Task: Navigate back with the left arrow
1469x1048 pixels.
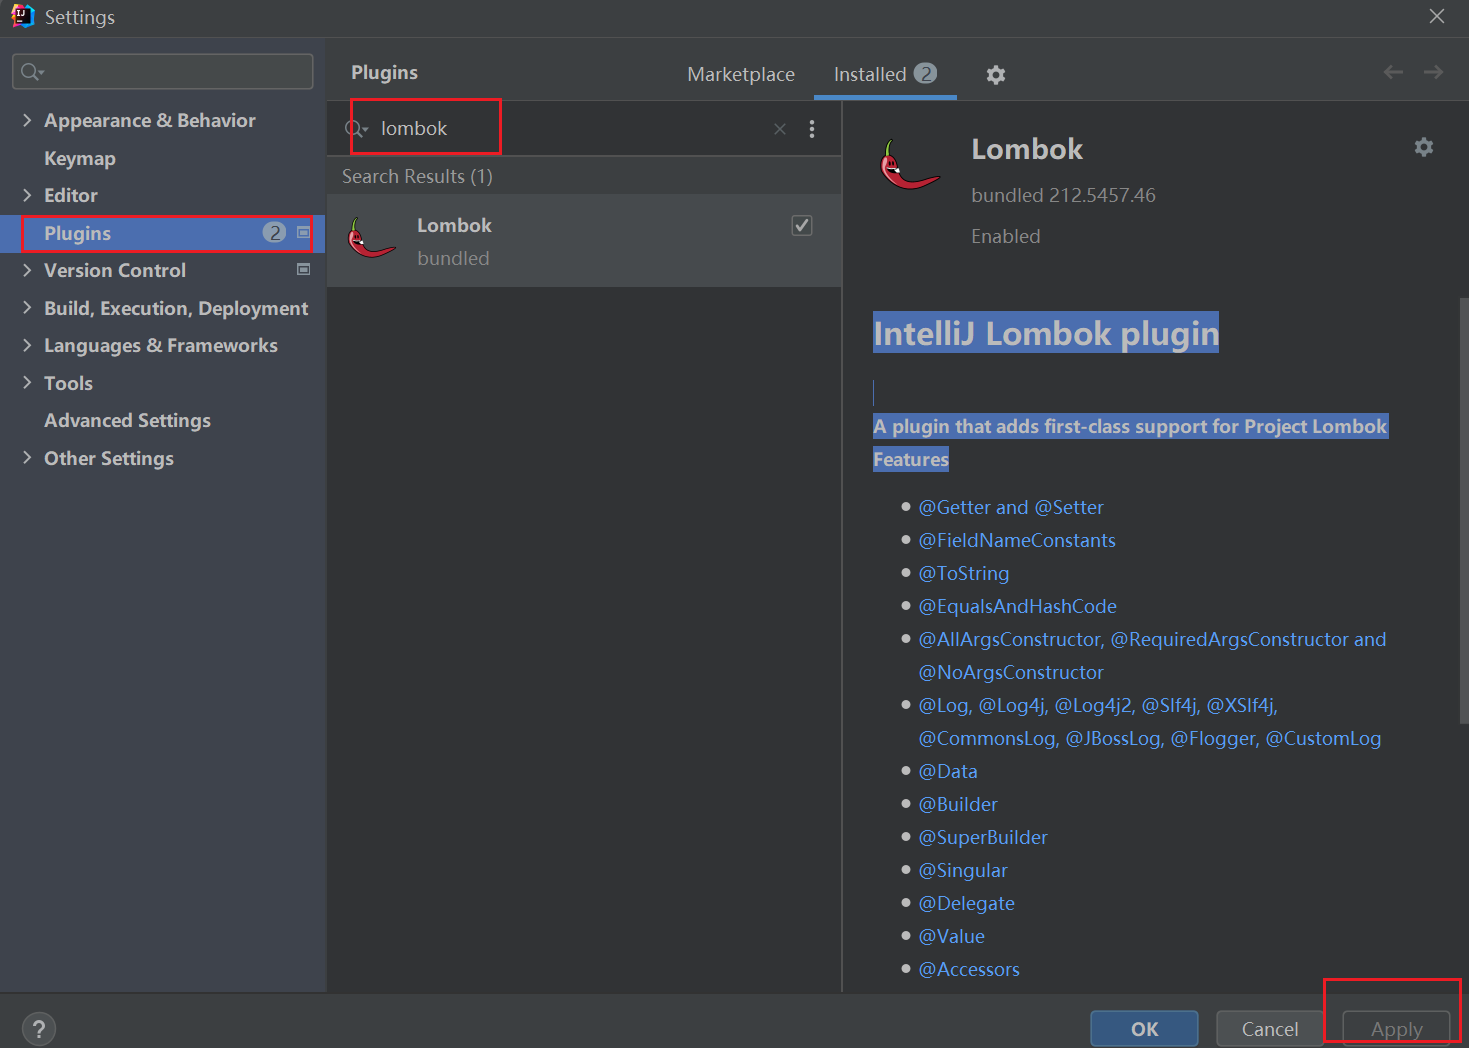Action: tap(1393, 72)
